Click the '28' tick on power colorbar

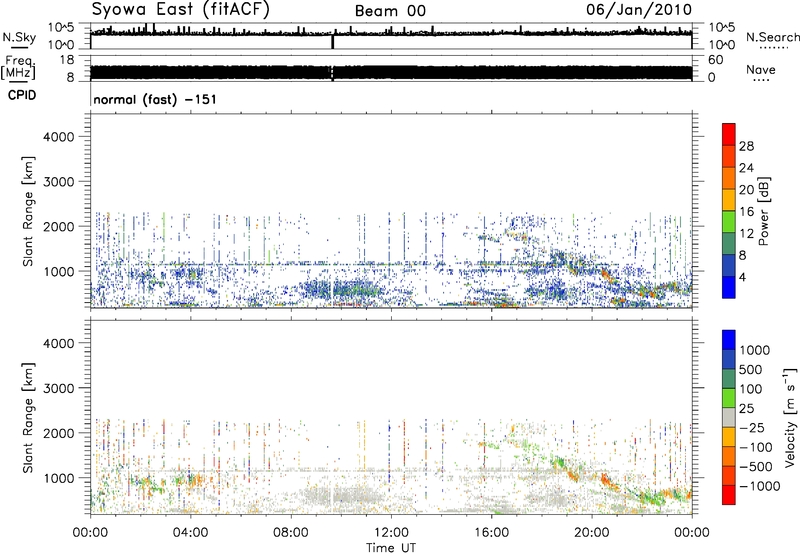[746, 146]
